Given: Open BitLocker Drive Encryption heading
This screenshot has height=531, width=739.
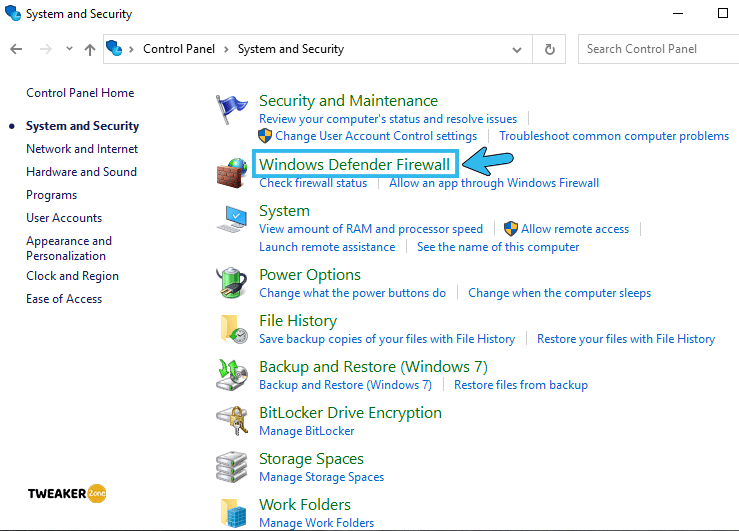Looking at the screenshot, I should [350, 413].
